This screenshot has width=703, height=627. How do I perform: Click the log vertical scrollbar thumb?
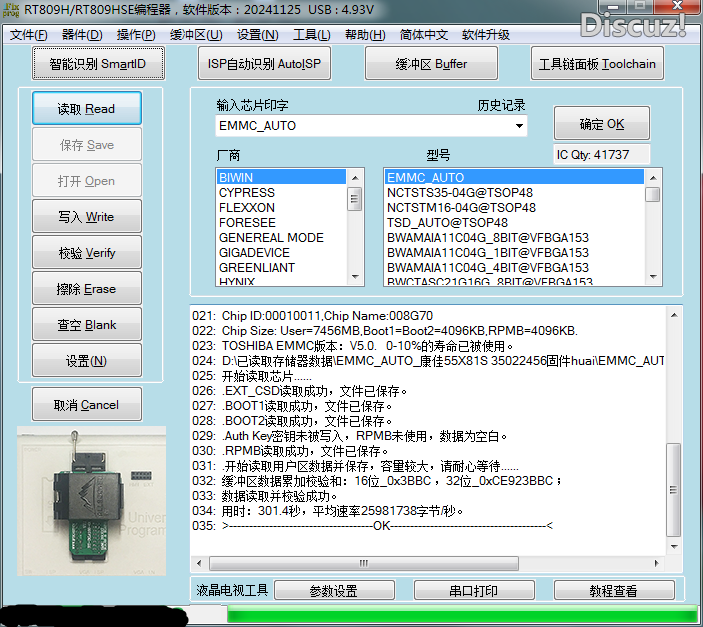tap(673, 489)
